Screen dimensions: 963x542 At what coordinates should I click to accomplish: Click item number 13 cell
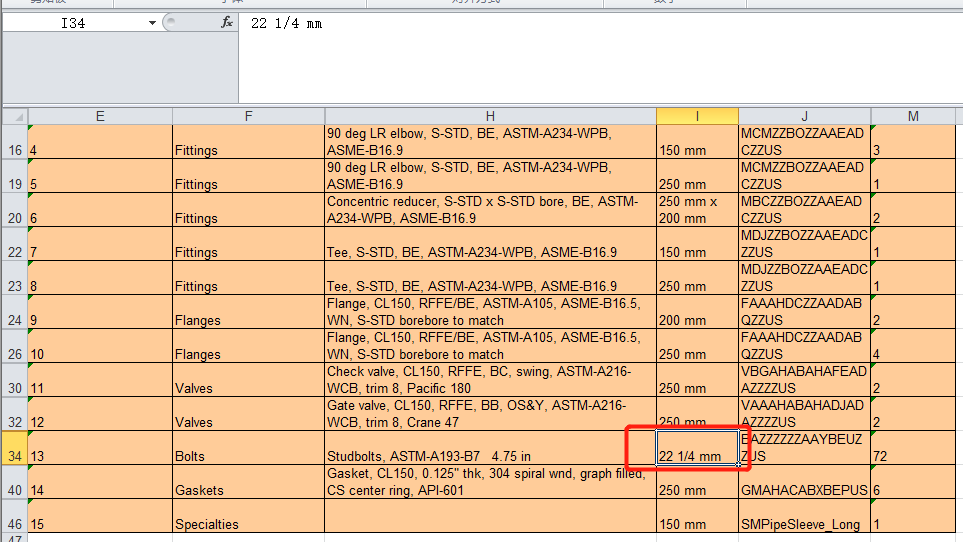pos(100,448)
